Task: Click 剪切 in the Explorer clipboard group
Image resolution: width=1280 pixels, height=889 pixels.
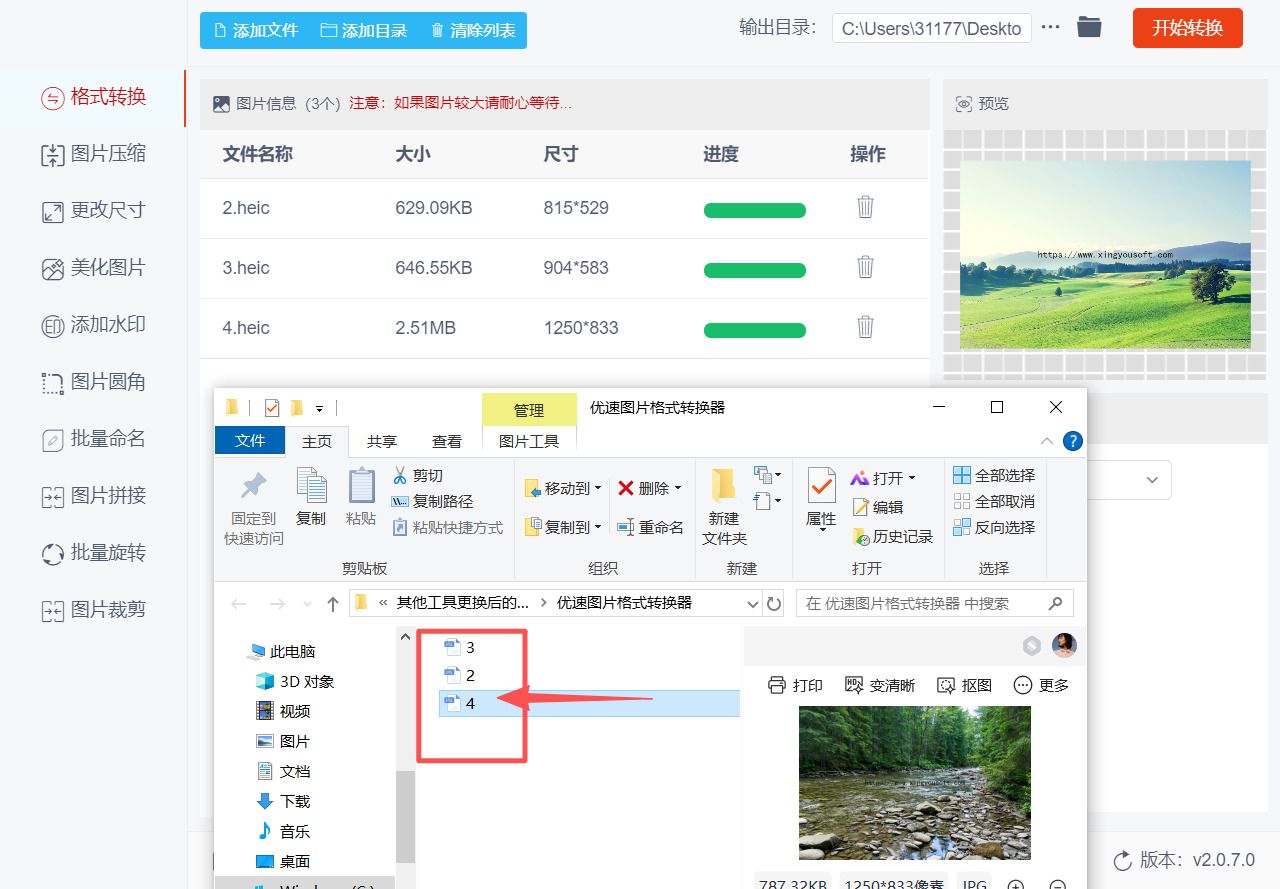Action: tap(417, 475)
